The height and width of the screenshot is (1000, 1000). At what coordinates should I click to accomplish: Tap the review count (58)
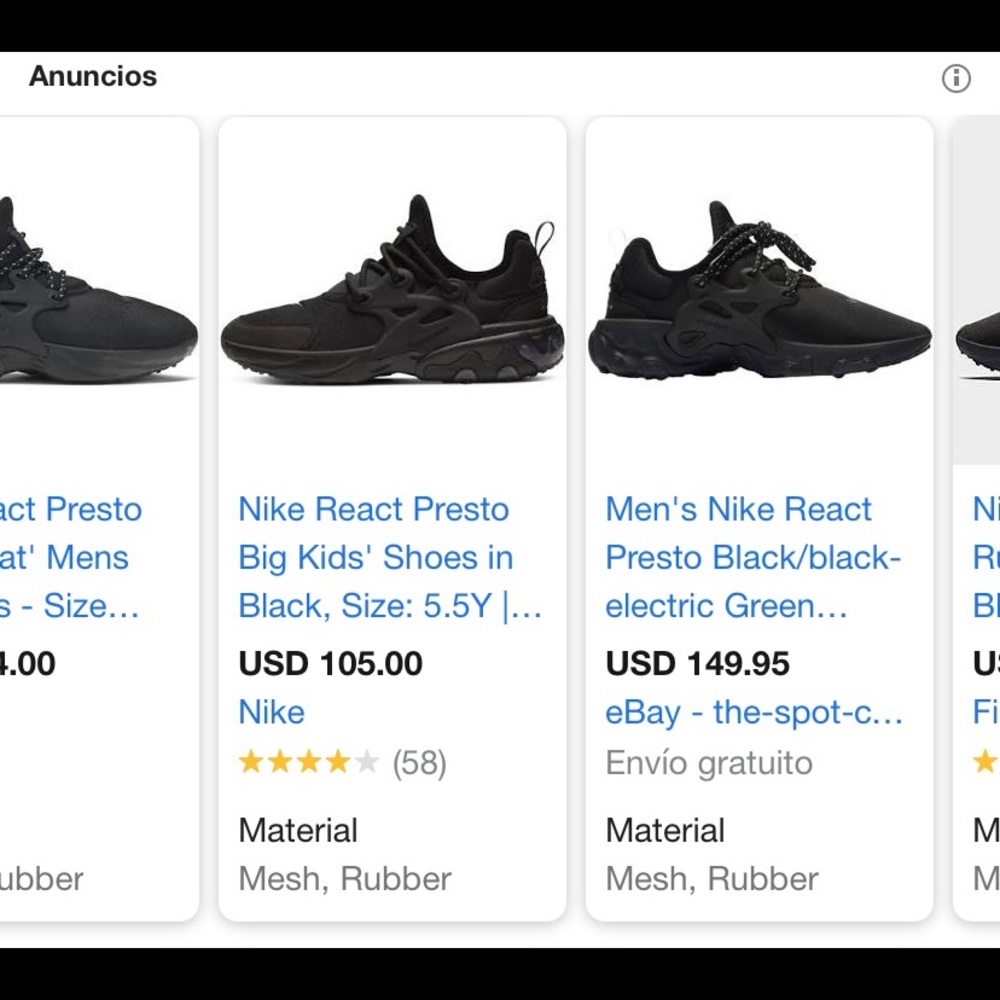(419, 763)
